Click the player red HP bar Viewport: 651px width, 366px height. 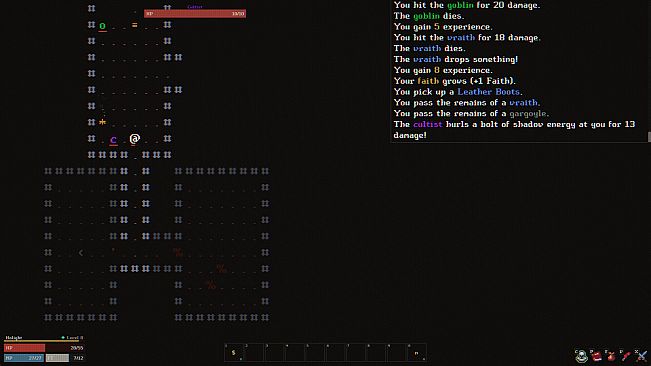pyautogui.click(x=44, y=348)
